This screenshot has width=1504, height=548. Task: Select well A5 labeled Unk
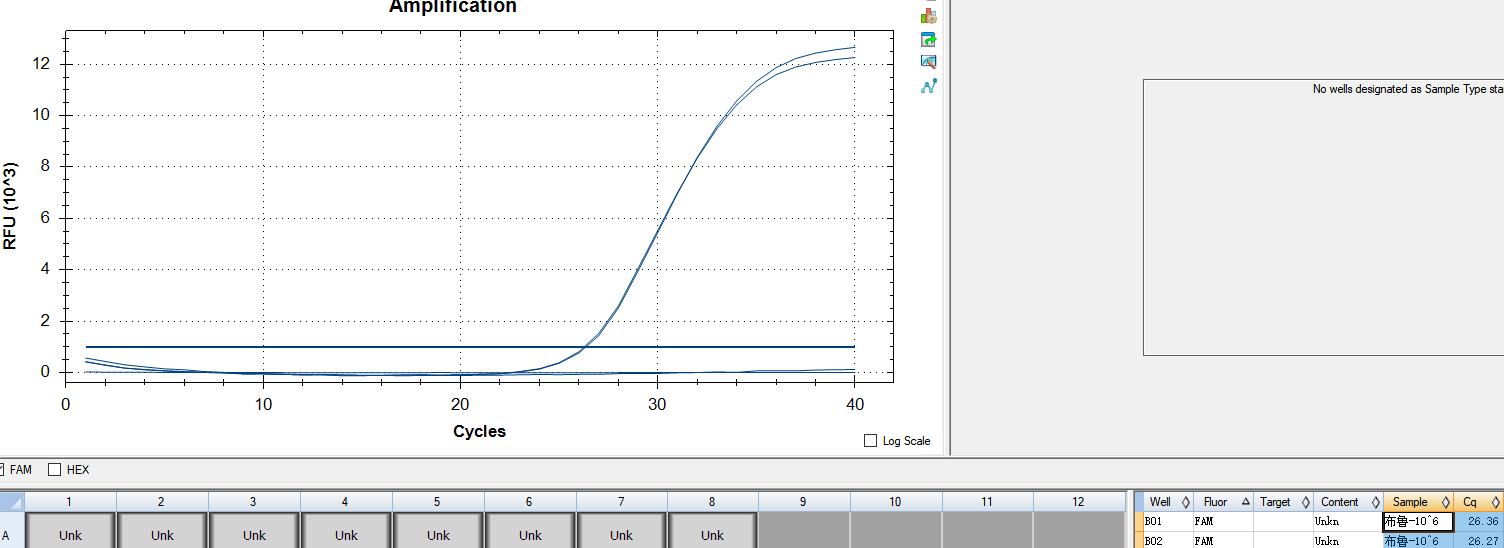[x=438, y=530]
